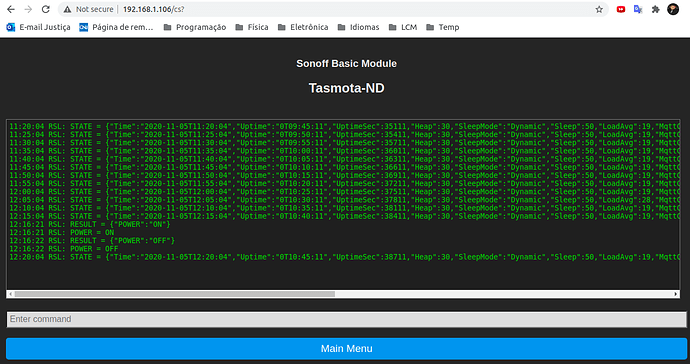Click the 11:50:04 STATE log line
Viewport: 690px width, 364px height.
tap(344, 175)
